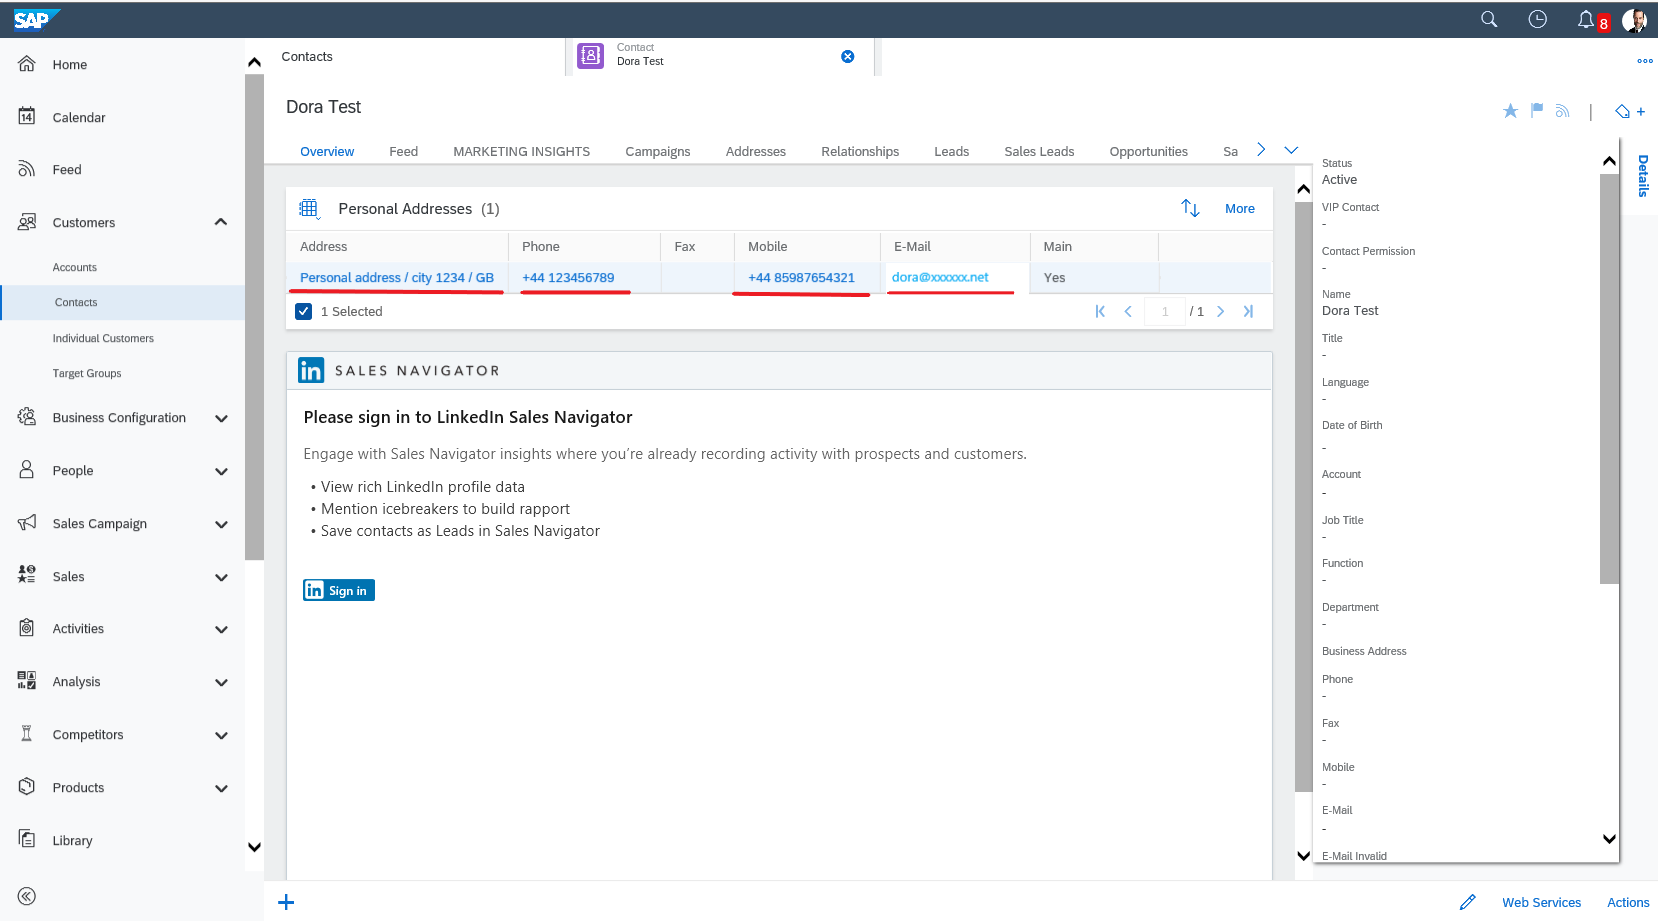Image resolution: width=1658 pixels, height=921 pixels.
Task: Switch to the Overview tab
Action: point(327,151)
